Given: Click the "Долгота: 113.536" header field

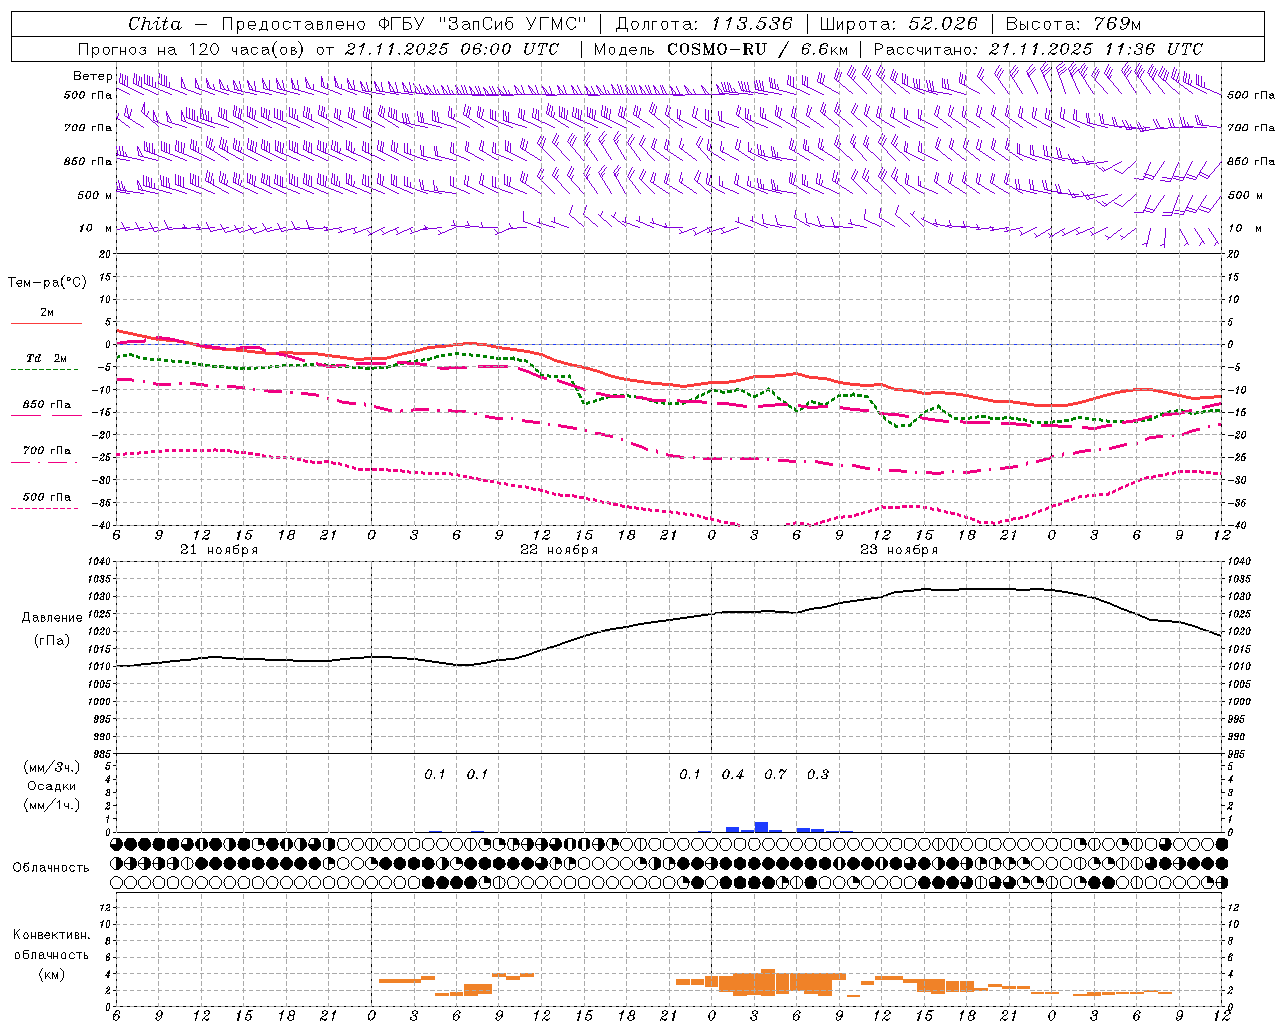Looking at the screenshot, I should (x=704, y=24).
